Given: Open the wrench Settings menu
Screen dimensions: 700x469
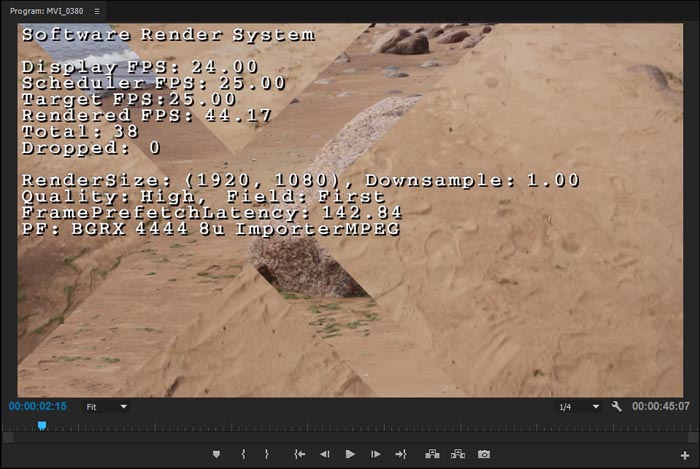Looking at the screenshot, I should tap(617, 407).
